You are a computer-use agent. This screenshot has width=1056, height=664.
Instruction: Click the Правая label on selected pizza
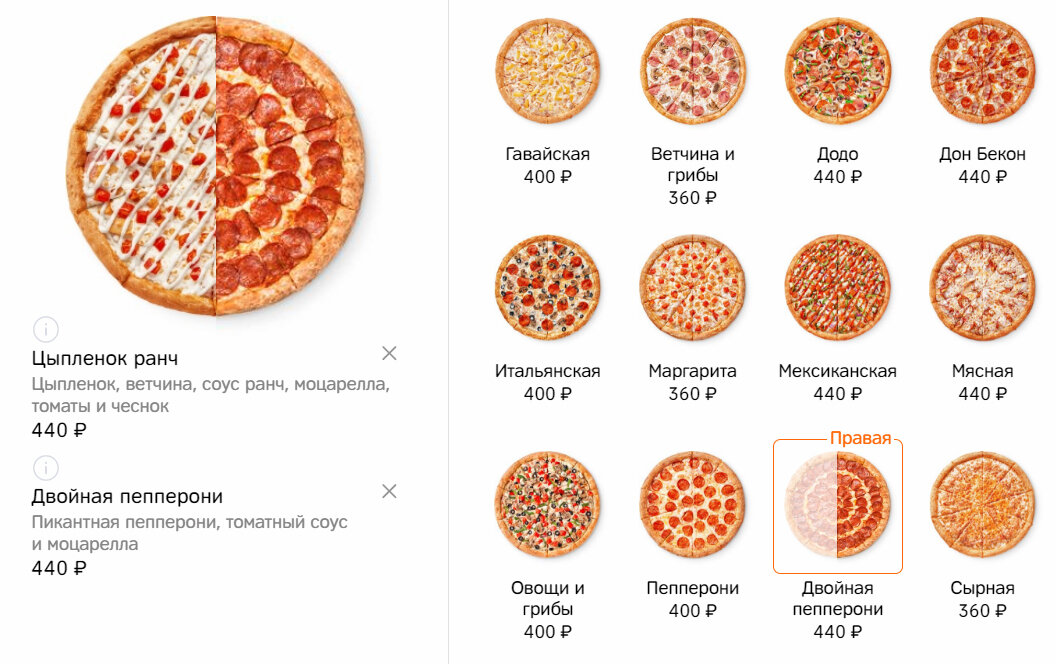coord(861,438)
